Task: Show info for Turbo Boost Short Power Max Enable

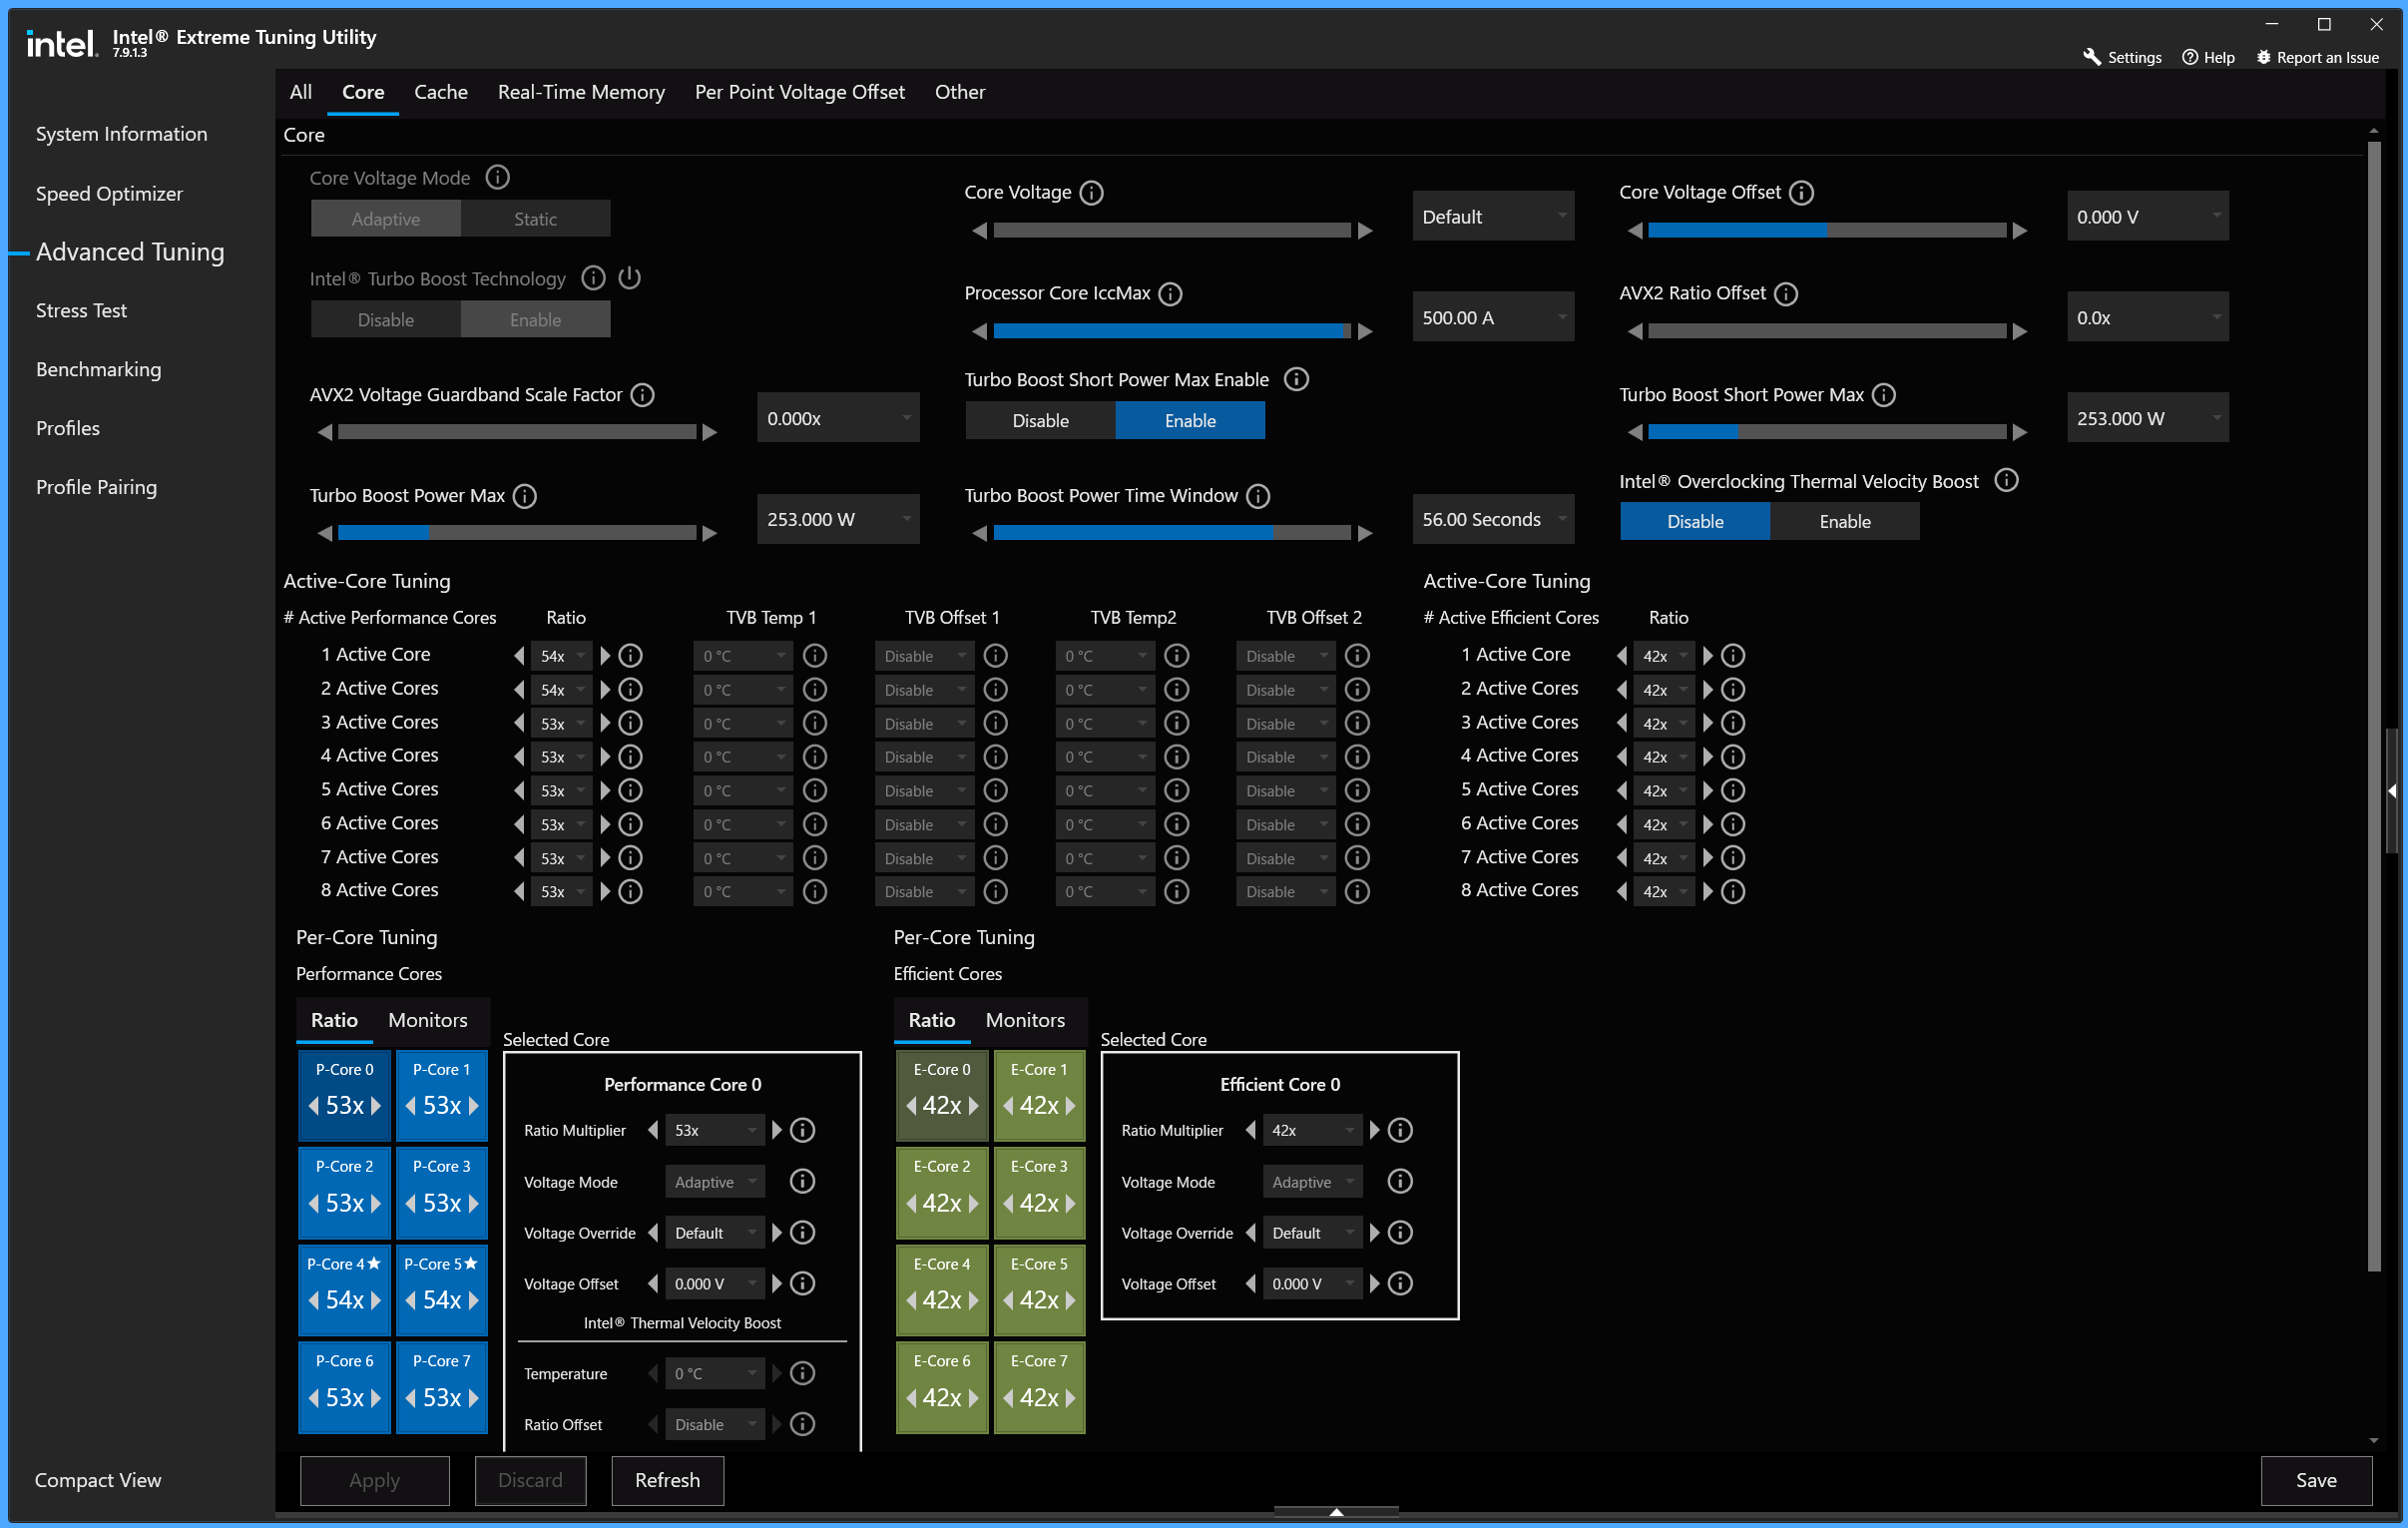Action: coord(1296,378)
